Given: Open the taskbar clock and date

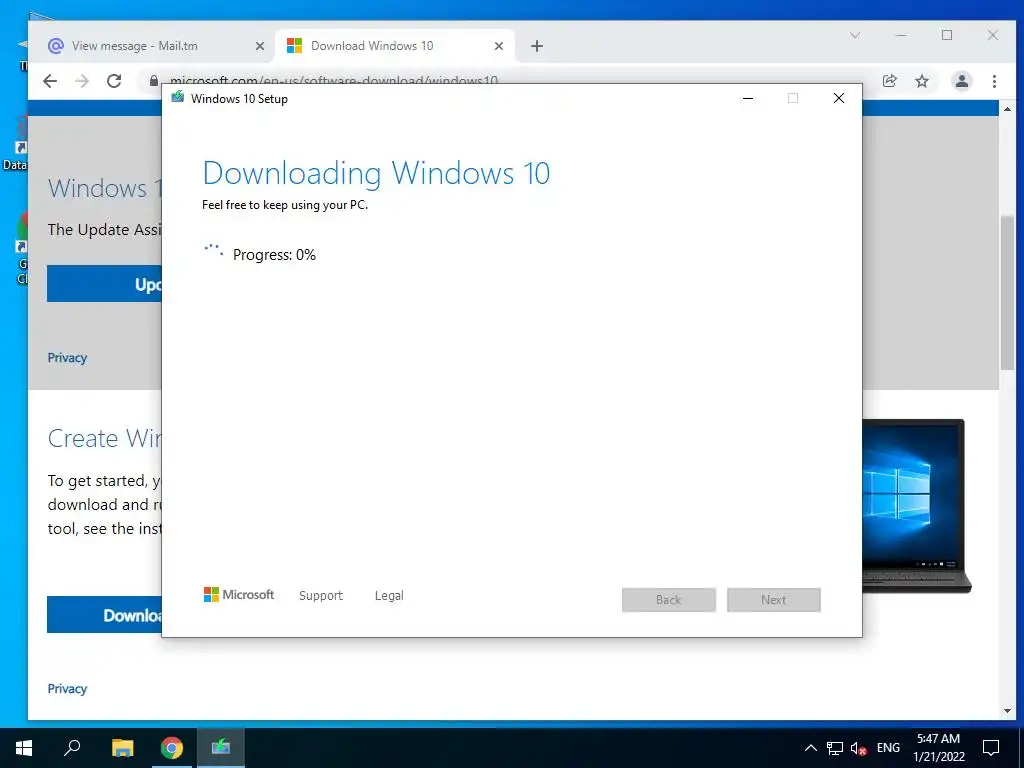Looking at the screenshot, I should pyautogui.click(x=938, y=748).
